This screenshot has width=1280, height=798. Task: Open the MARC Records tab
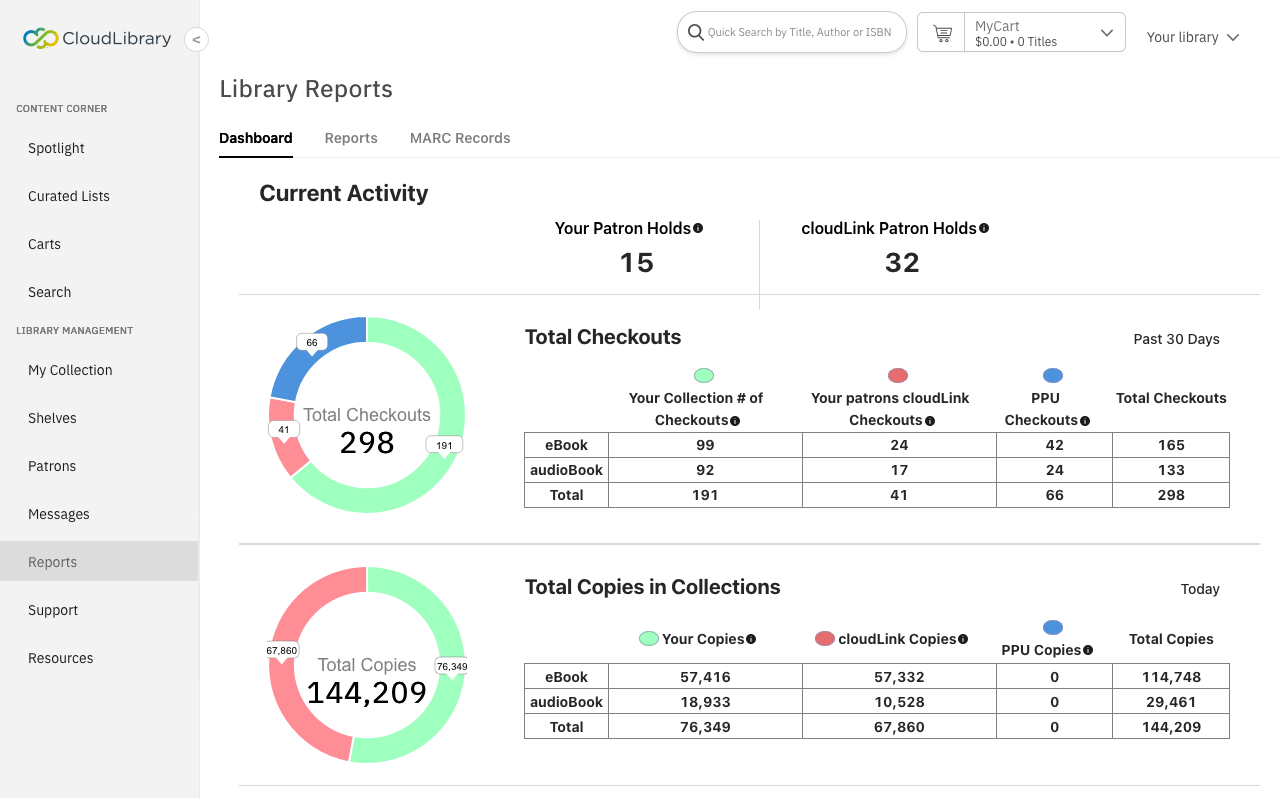click(x=460, y=138)
